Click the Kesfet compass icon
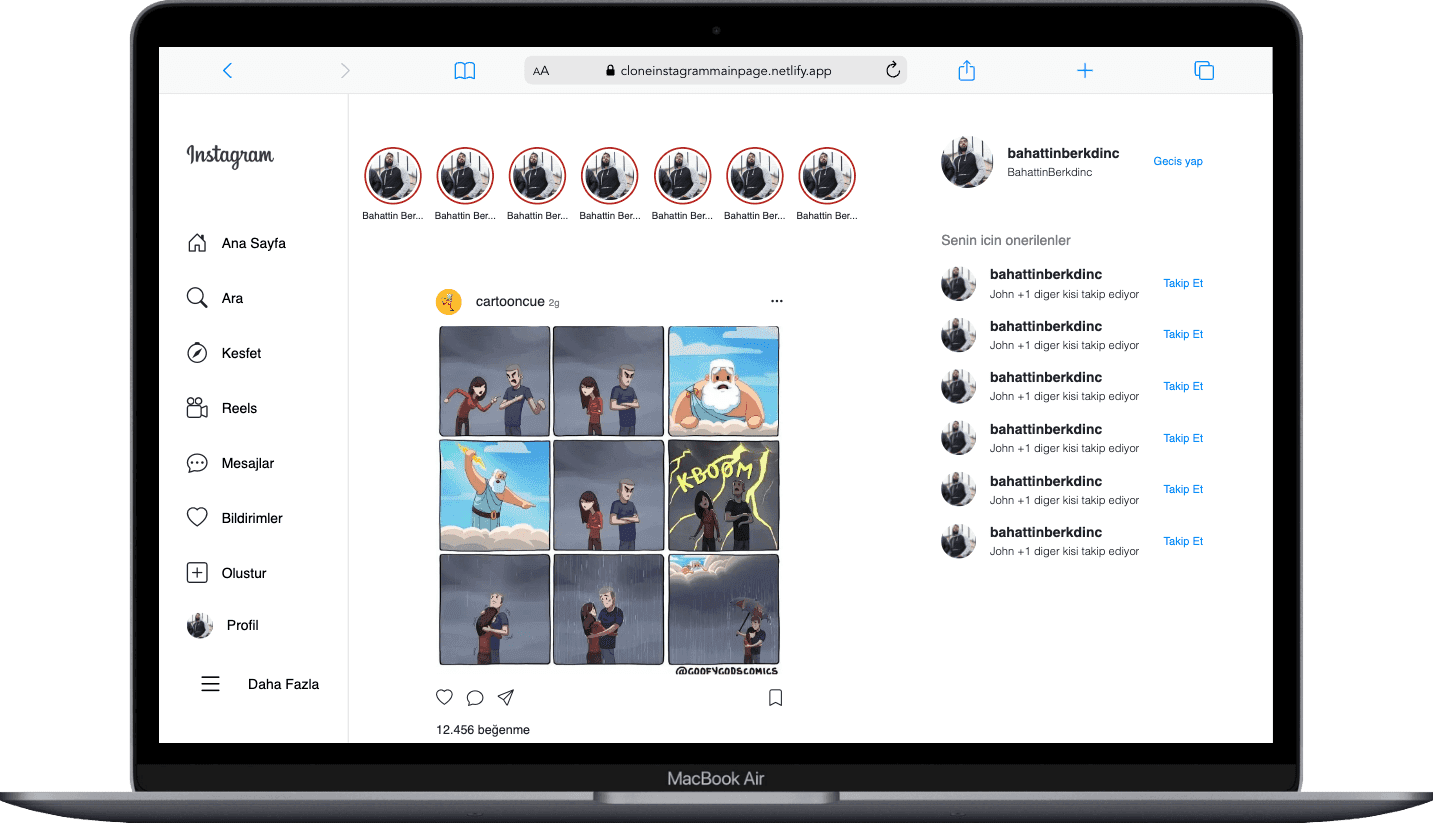The height and width of the screenshot is (823, 1433). click(197, 353)
